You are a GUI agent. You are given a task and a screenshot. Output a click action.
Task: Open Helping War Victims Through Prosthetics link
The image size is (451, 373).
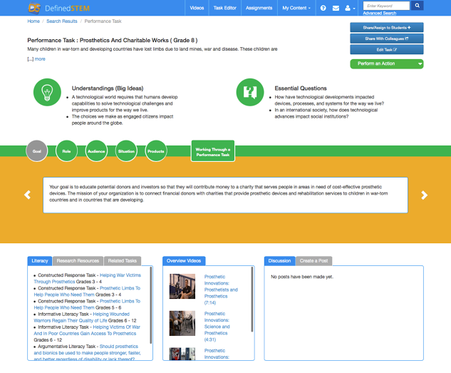pyautogui.click(x=87, y=278)
